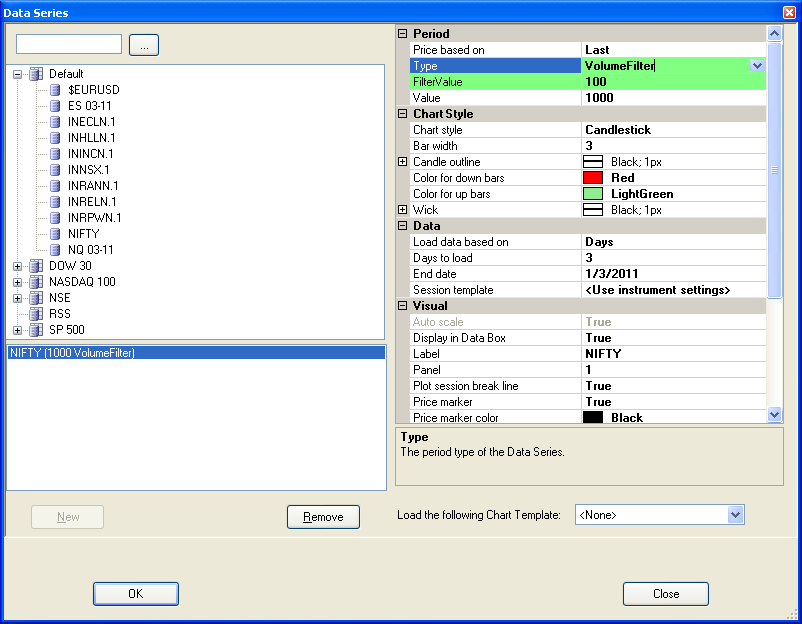Screen dimensions: 802x624
Task: Click Session template Use instrument settings value
Action: (674, 290)
